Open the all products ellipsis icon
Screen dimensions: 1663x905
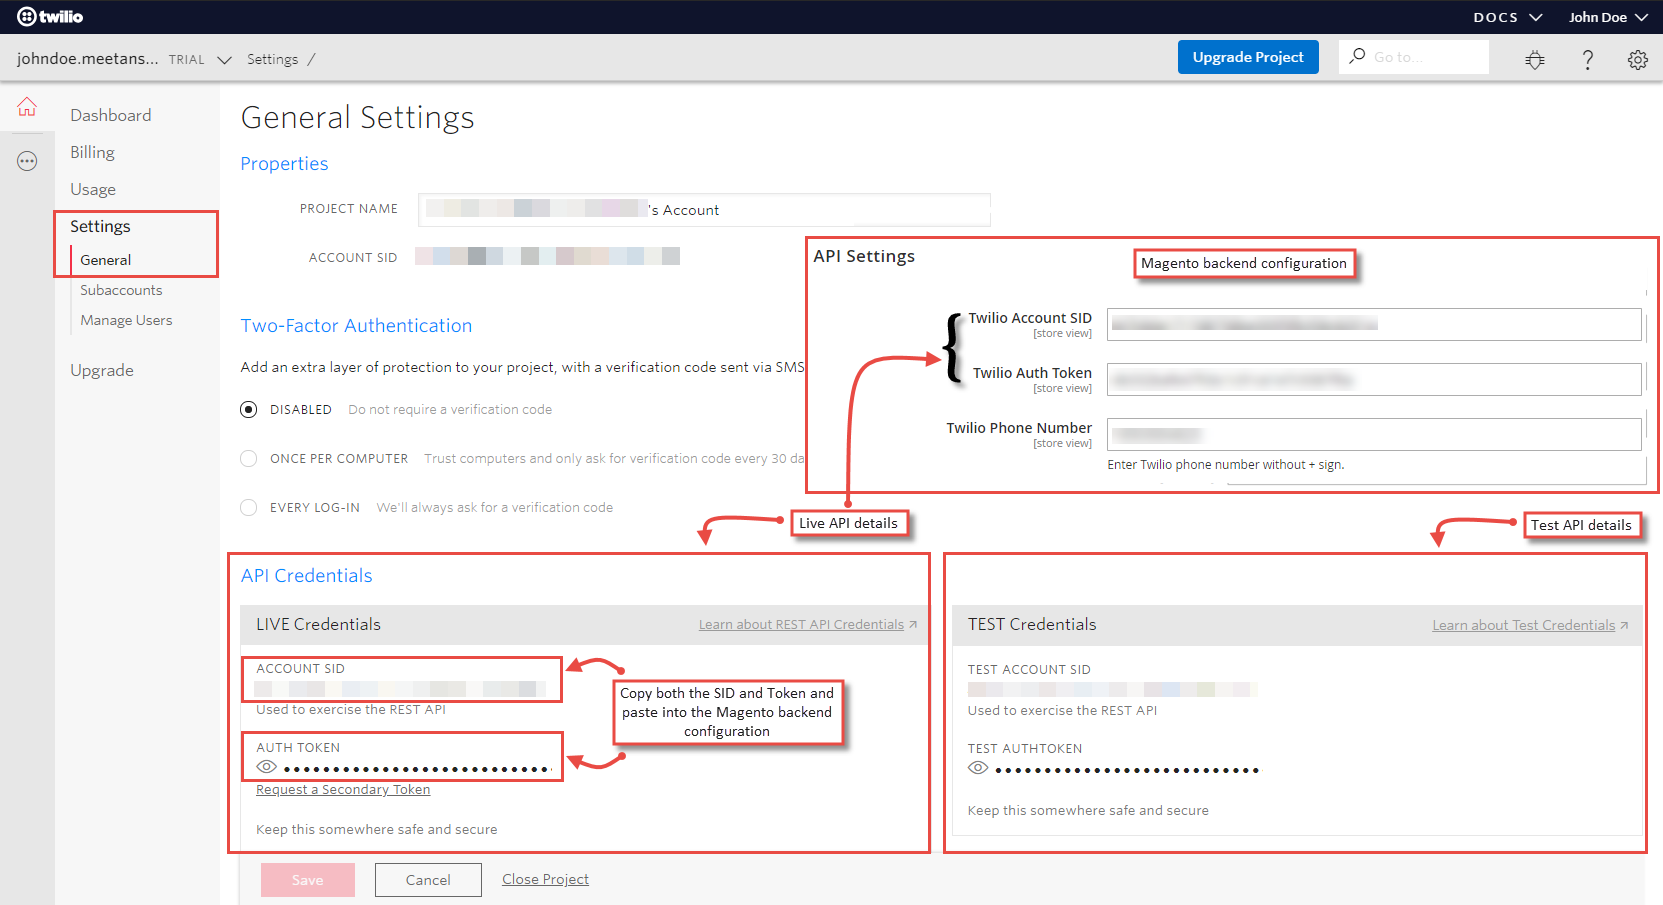pyautogui.click(x=27, y=161)
